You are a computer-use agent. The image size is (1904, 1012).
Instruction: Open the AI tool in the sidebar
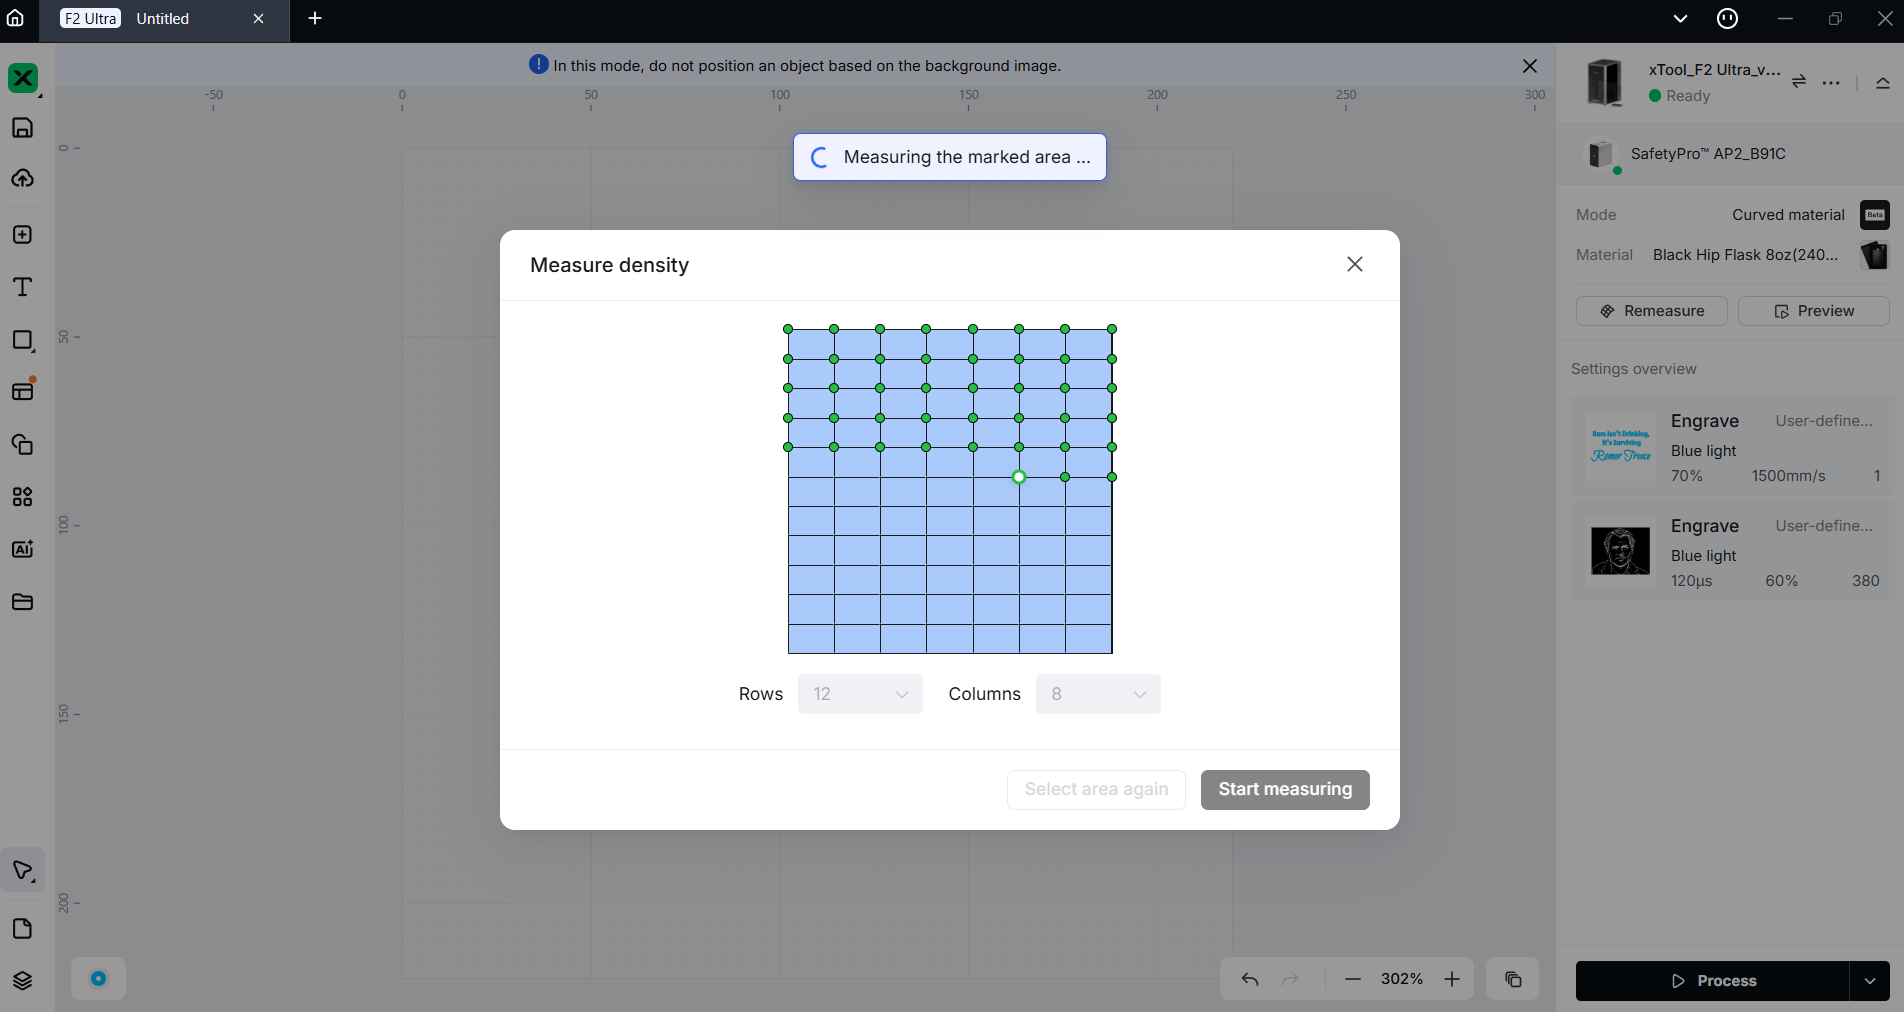click(x=22, y=549)
